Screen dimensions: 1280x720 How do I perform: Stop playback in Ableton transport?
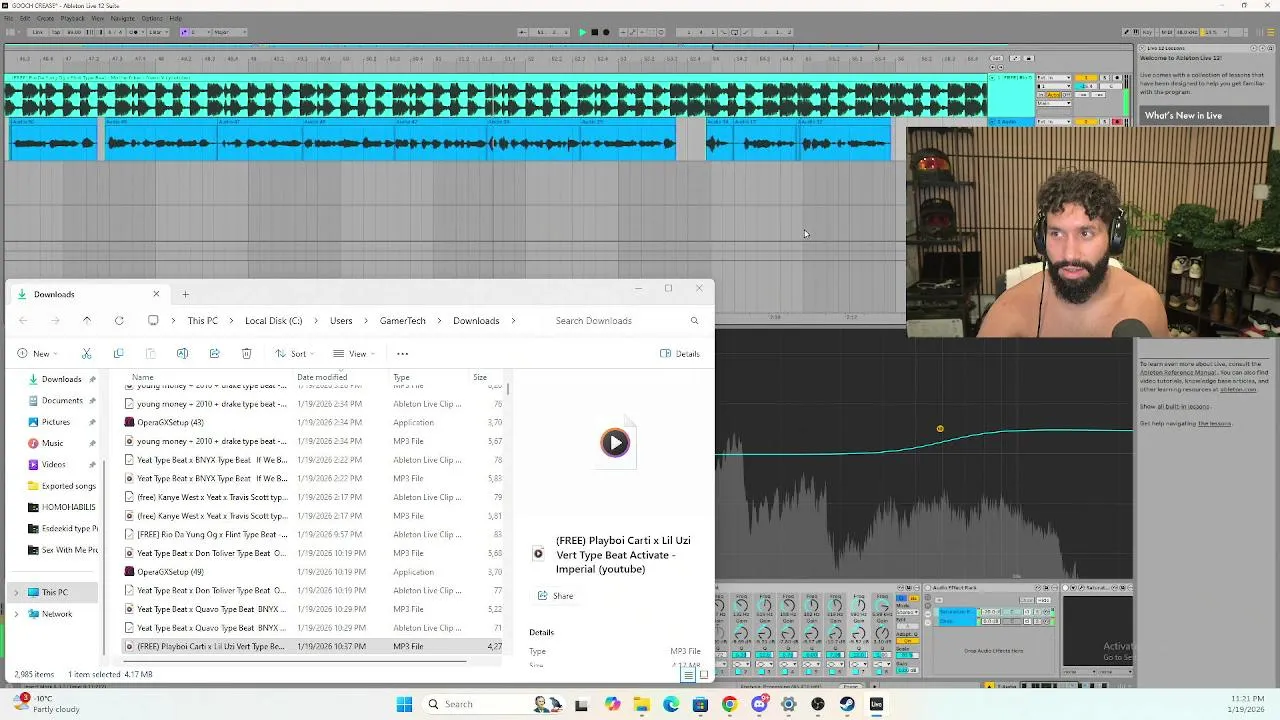pos(594,32)
